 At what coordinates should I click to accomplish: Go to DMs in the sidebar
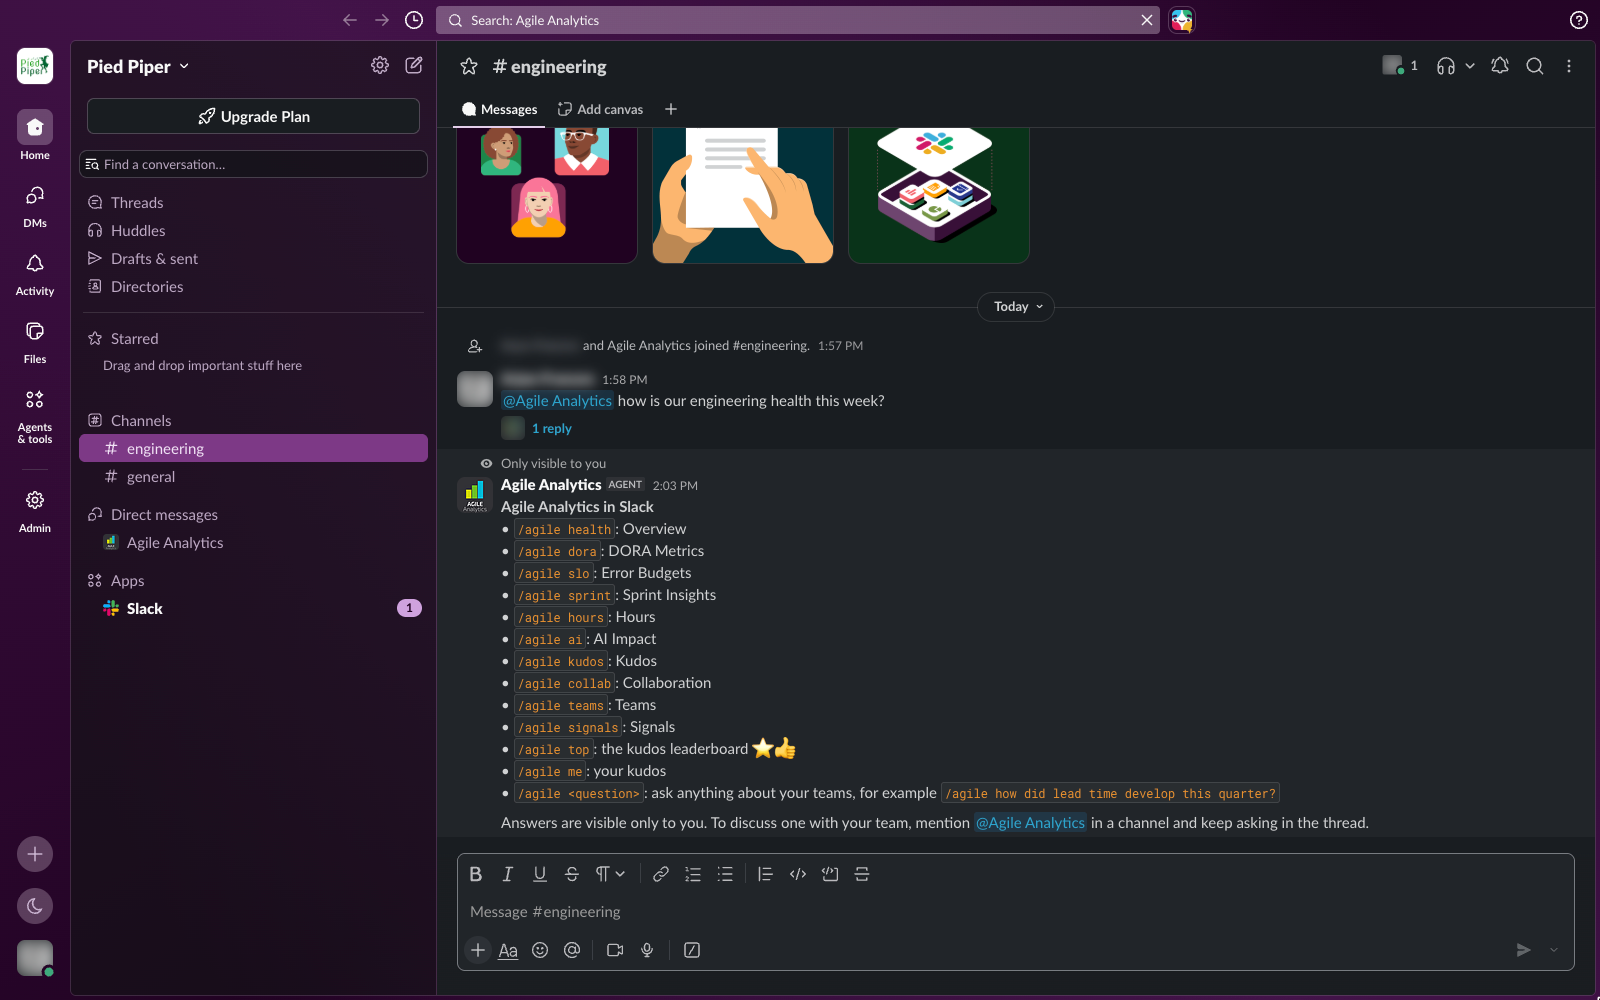click(x=35, y=206)
